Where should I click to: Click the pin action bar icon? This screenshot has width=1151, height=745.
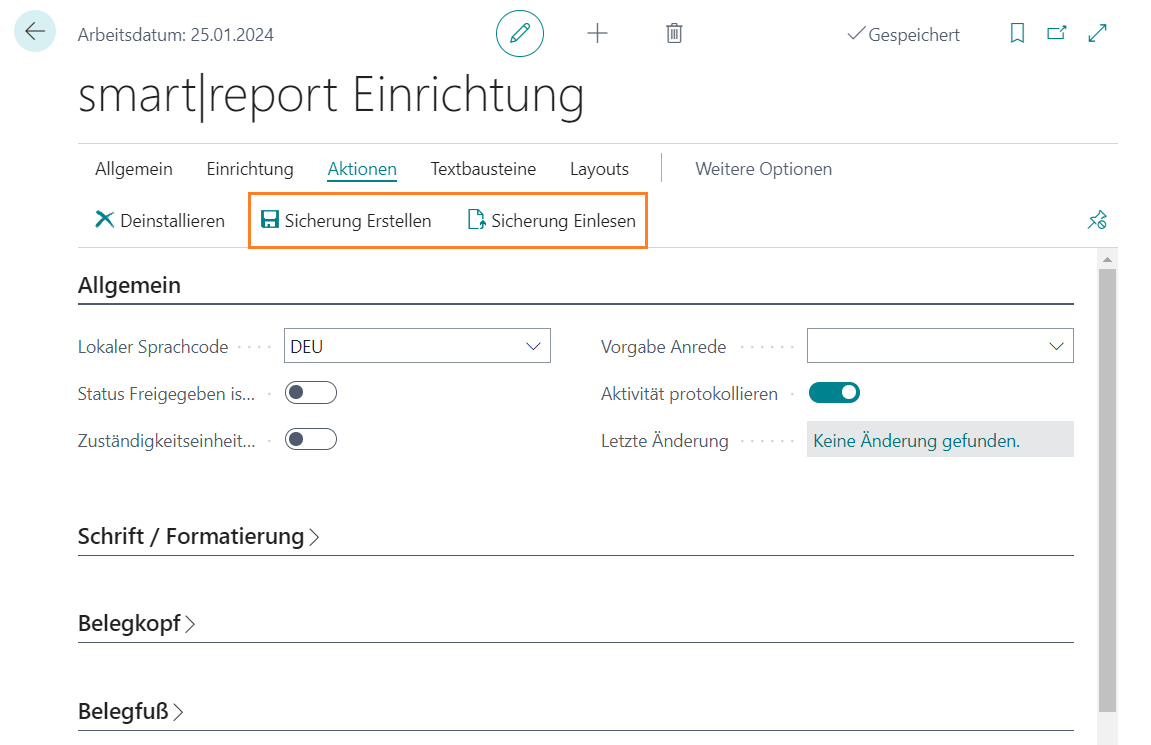pos(1097,221)
